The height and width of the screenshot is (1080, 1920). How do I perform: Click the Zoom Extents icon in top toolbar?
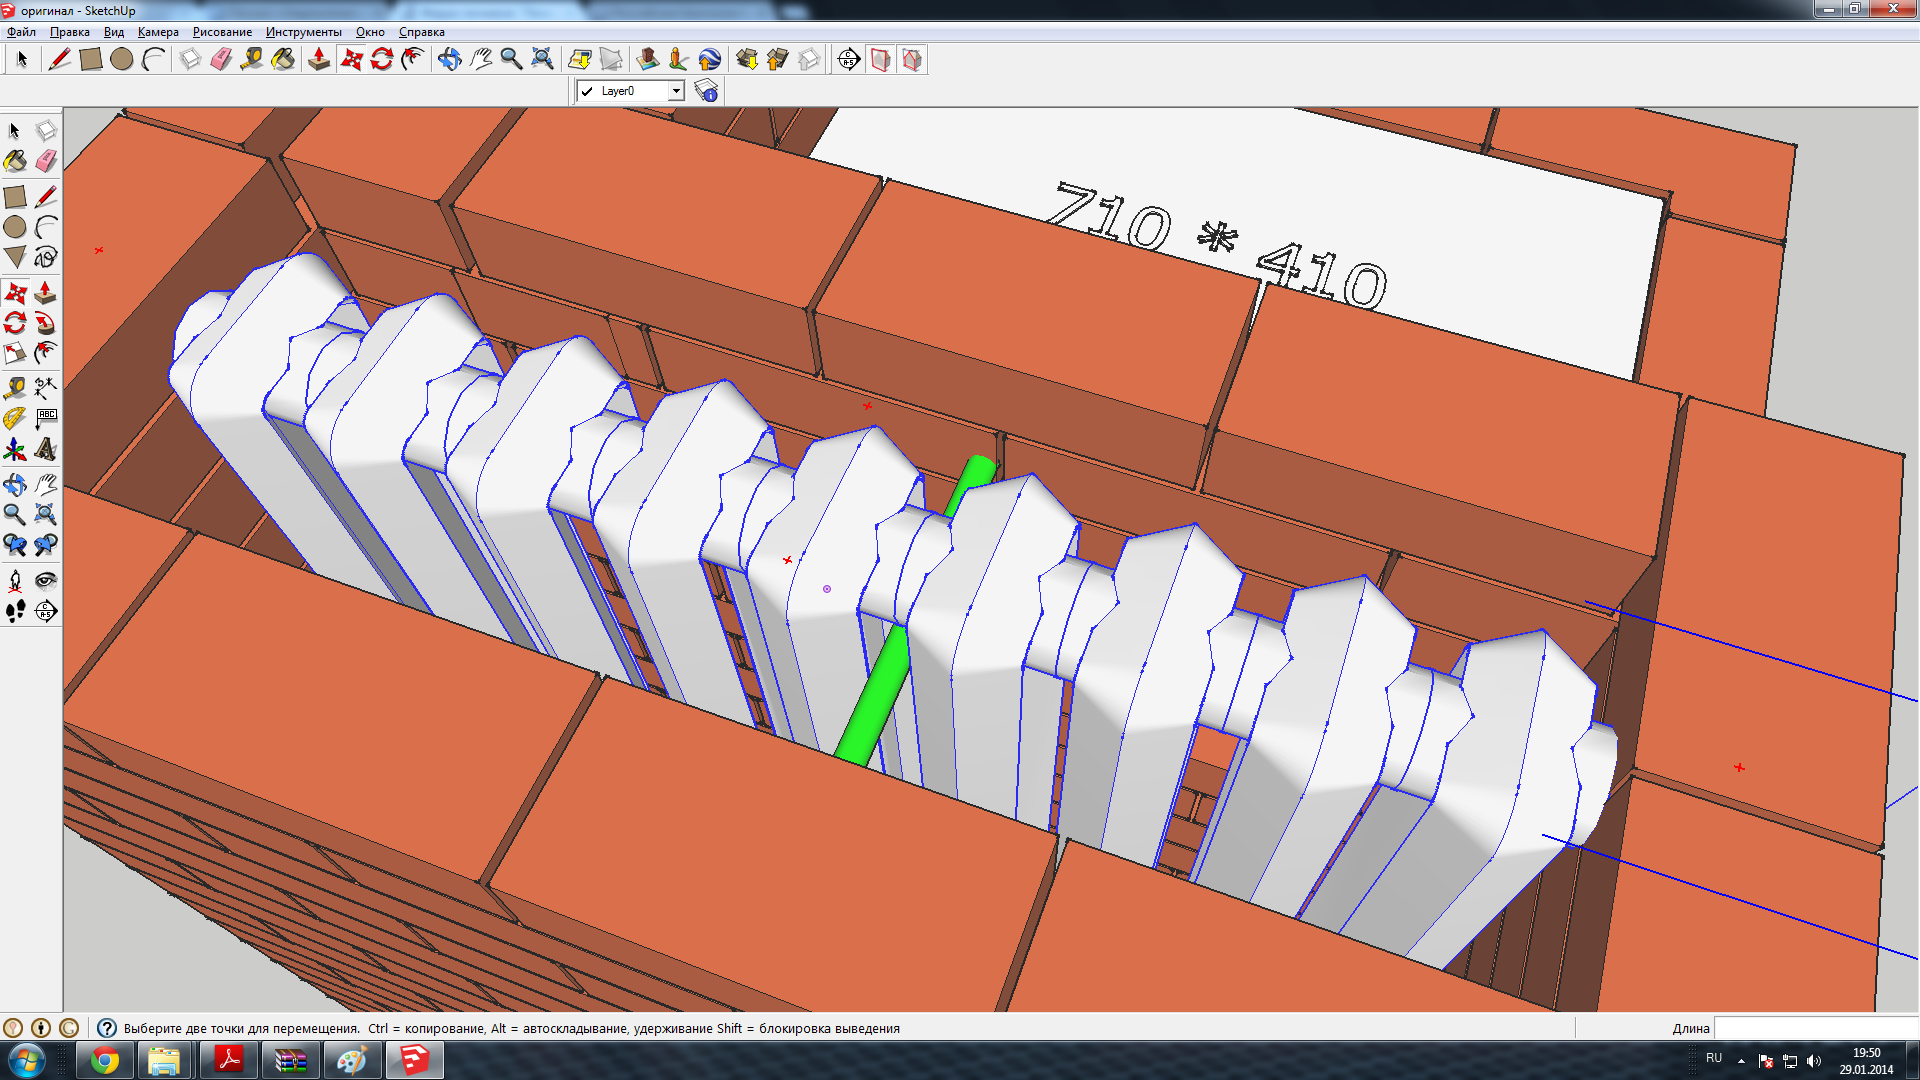[x=542, y=60]
